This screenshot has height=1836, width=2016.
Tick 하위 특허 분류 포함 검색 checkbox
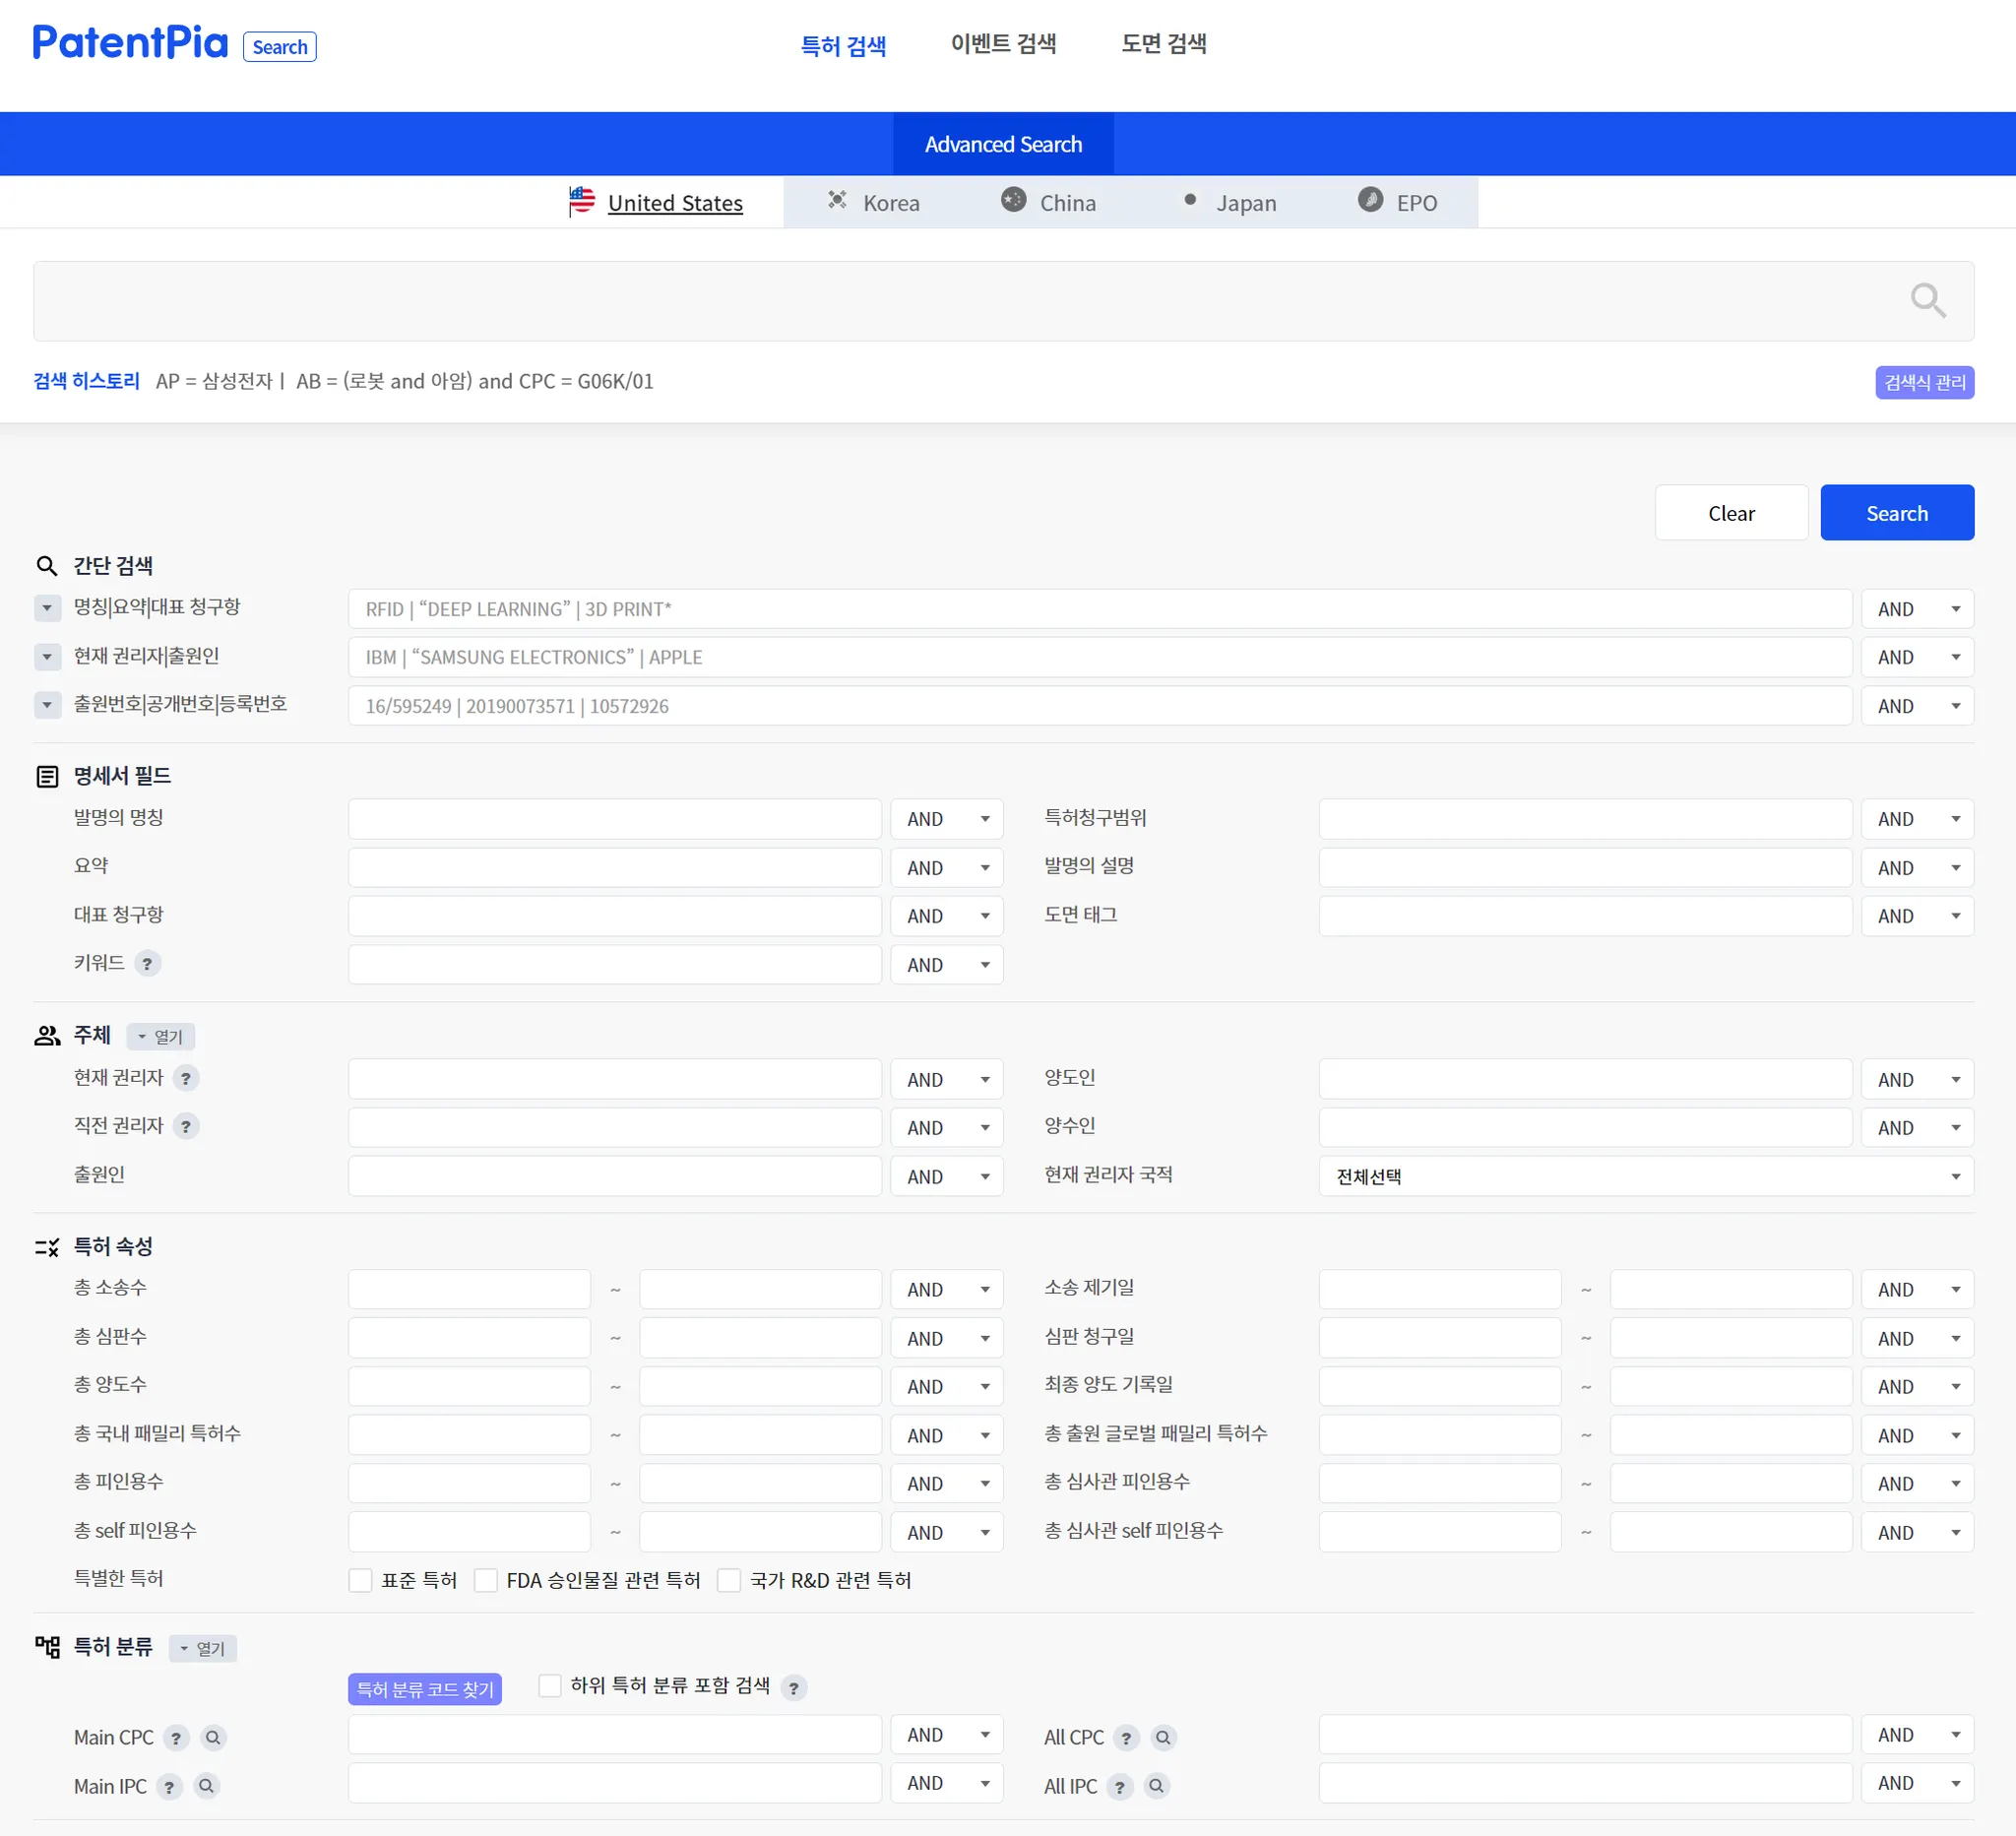click(550, 1686)
